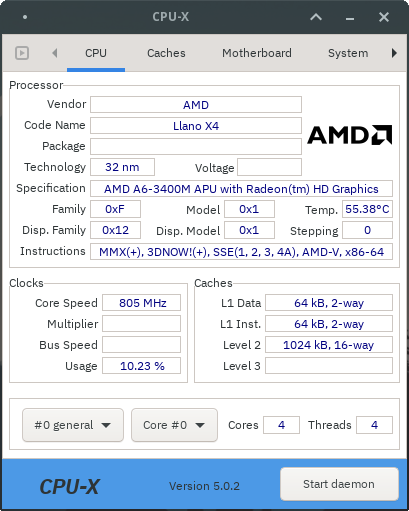Click the Specification AMD A6-3400M text
The height and width of the screenshot is (511, 409).
point(241,189)
